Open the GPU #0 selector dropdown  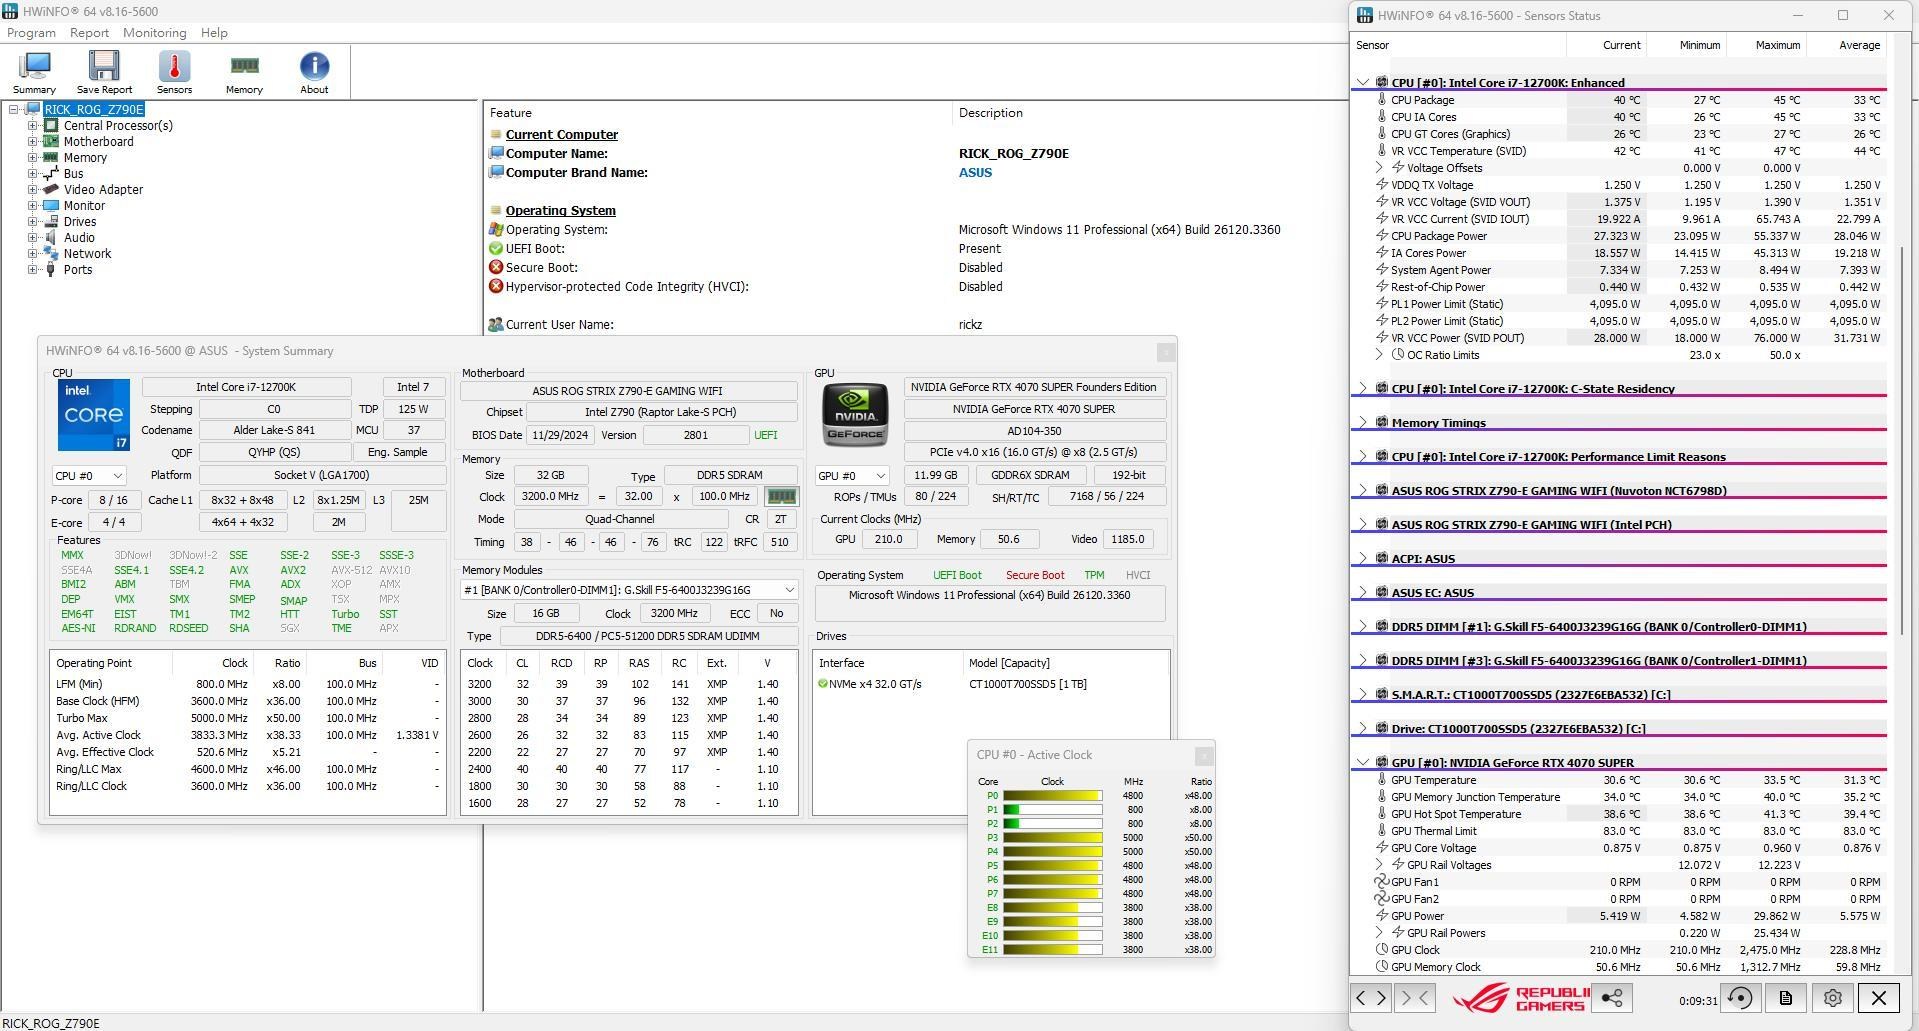click(852, 476)
